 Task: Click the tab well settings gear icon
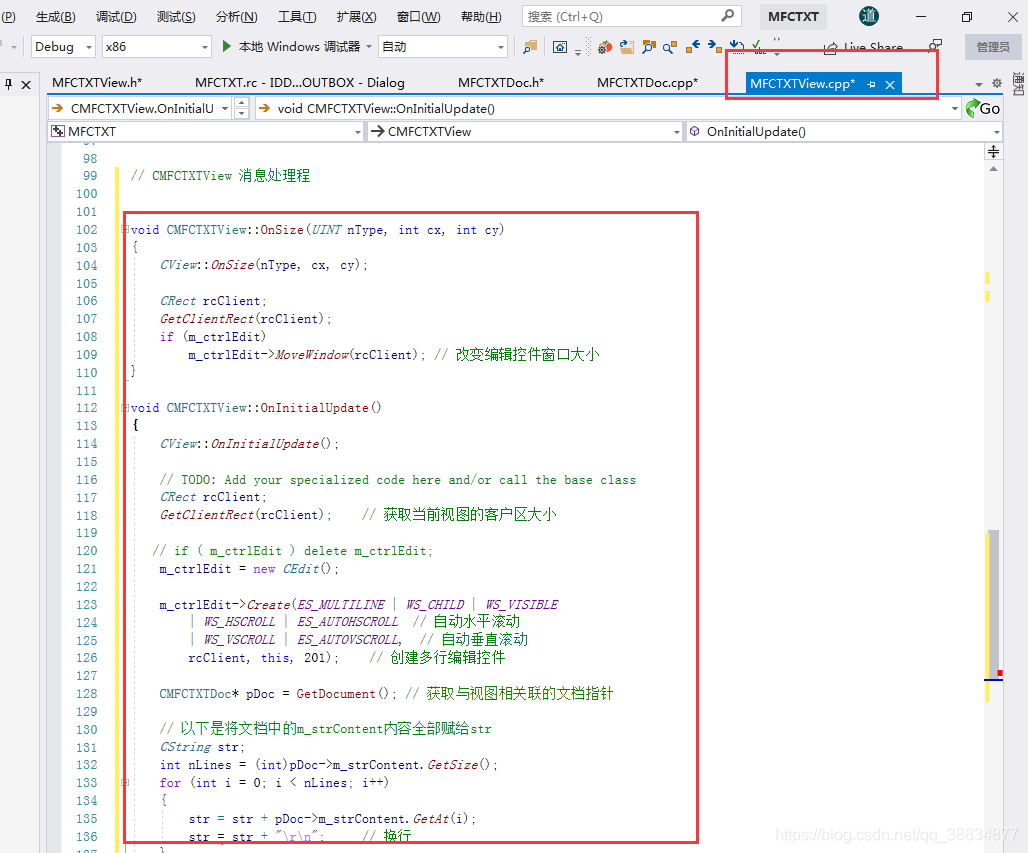(997, 83)
